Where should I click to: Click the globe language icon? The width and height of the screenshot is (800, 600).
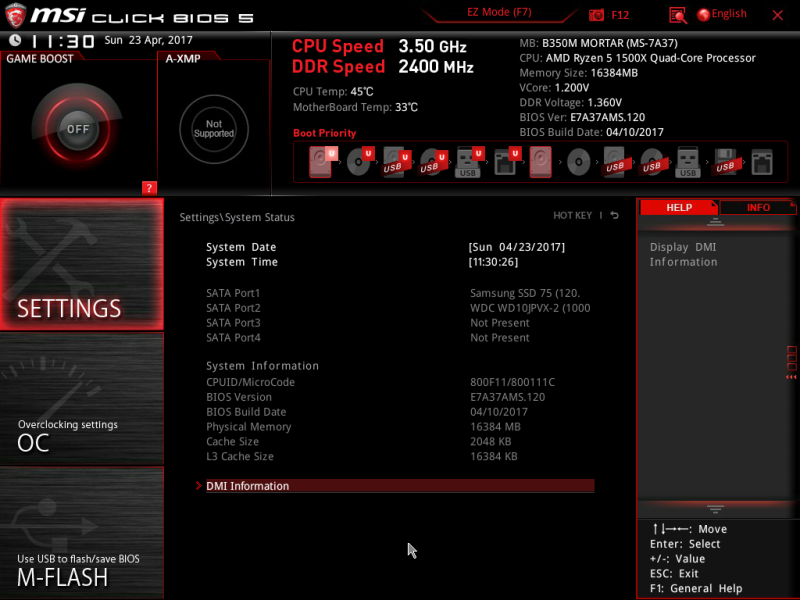(703, 15)
